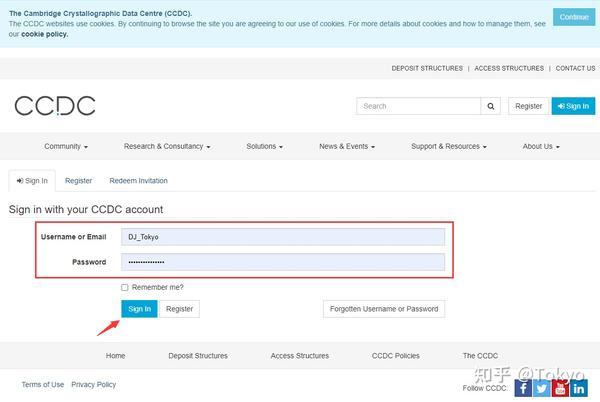This screenshot has height=402, width=600.
Task: Expand the Community dropdown menu
Action: [x=66, y=146]
